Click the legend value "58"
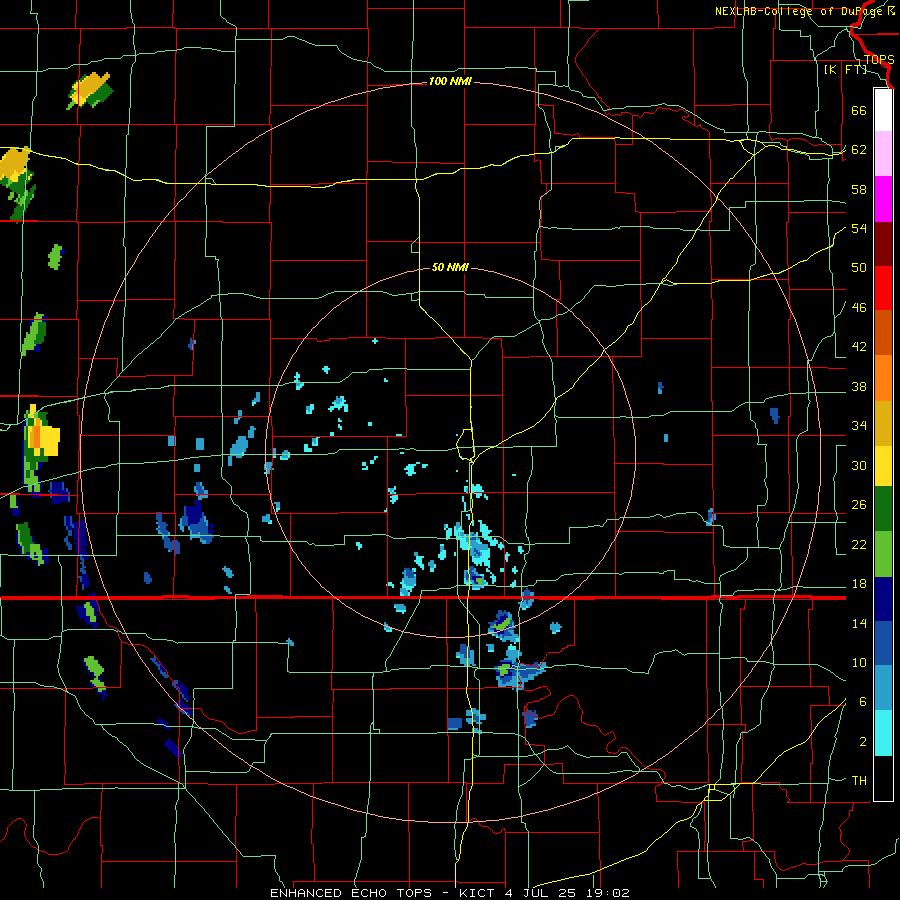Screen dimensions: 900x900 point(859,189)
